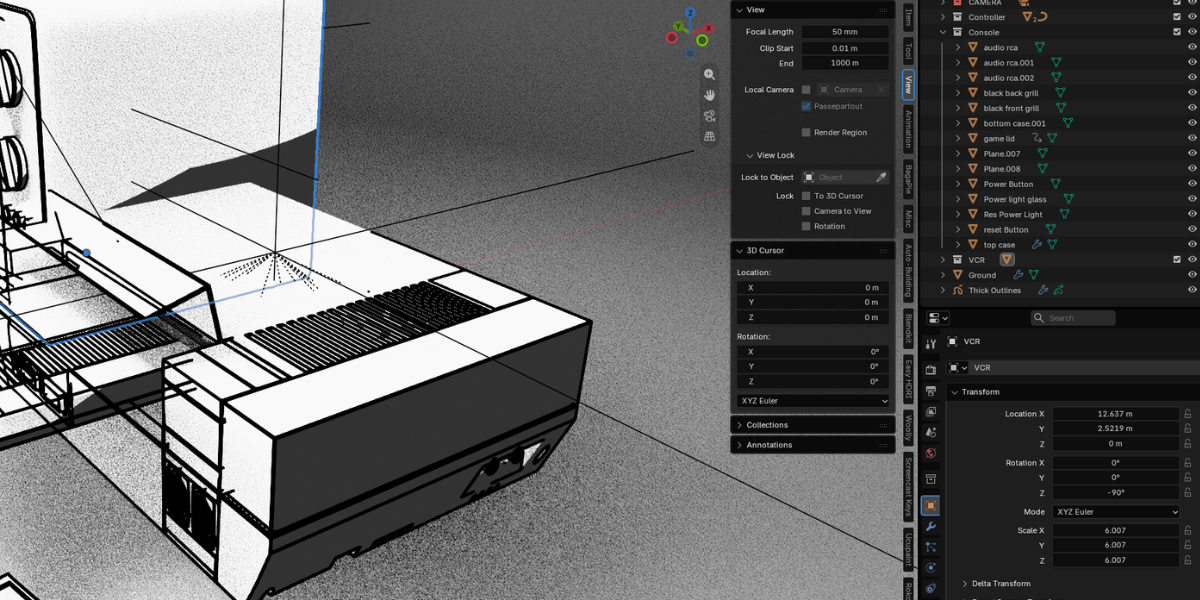The image size is (1200, 600).
Task: Expand the Collections panel
Action: click(x=813, y=425)
